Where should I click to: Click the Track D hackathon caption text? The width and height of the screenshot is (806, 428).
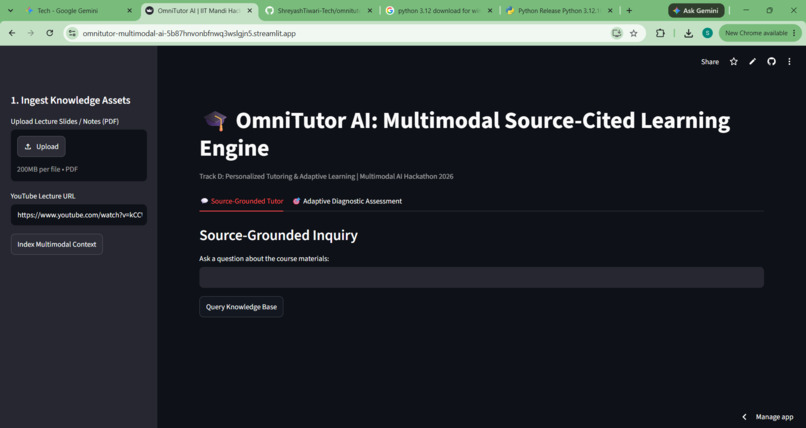point(326,176)
